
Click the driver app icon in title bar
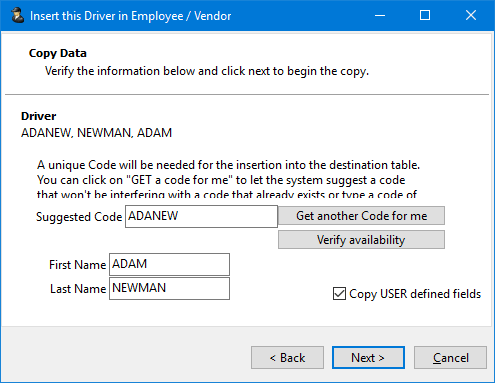pyautogui.click(x=17, y=15)
